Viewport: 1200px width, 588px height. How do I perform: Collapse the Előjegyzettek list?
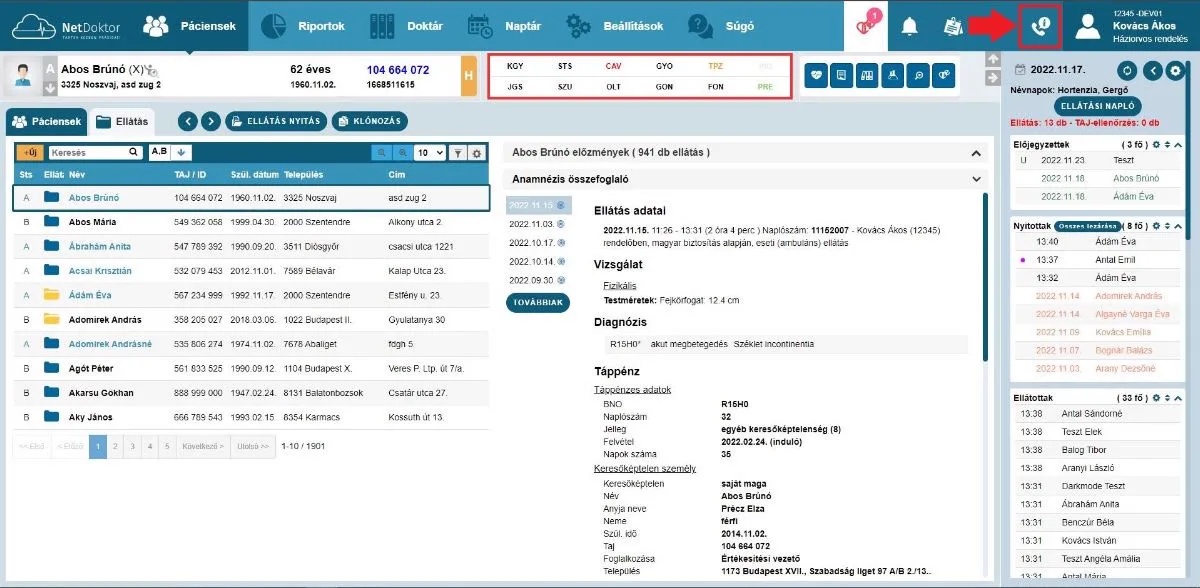coord(1177,144)
